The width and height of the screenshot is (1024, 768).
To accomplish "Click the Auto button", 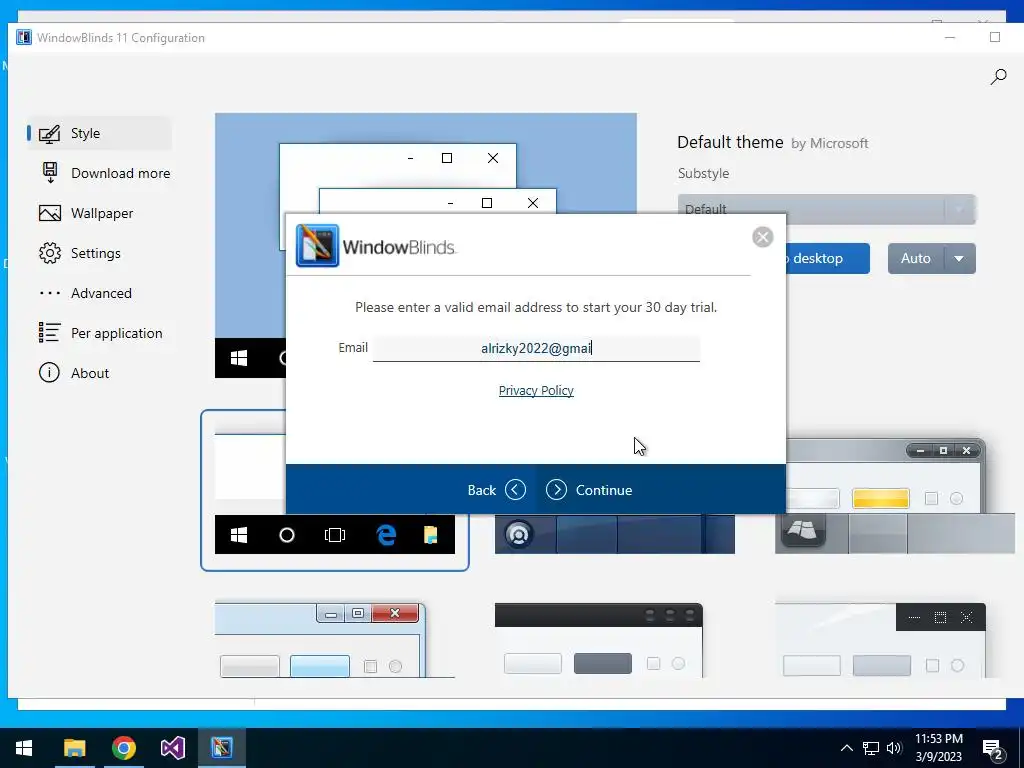I will click(916, 258).
